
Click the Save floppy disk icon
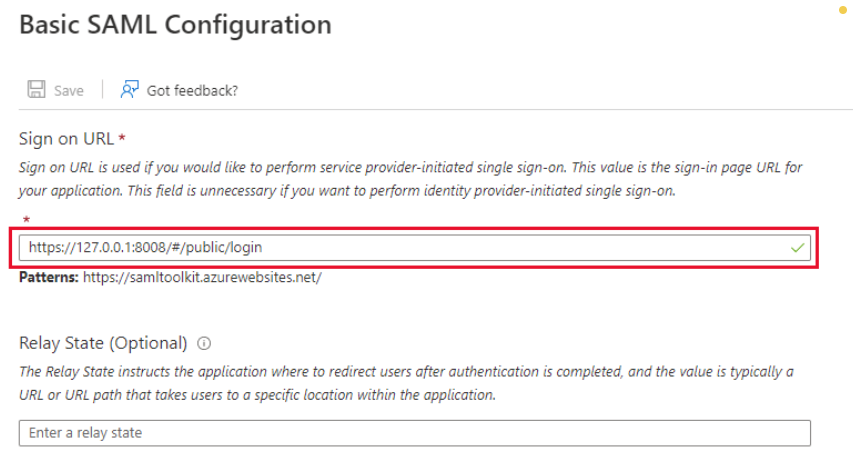tap(36, 89)
